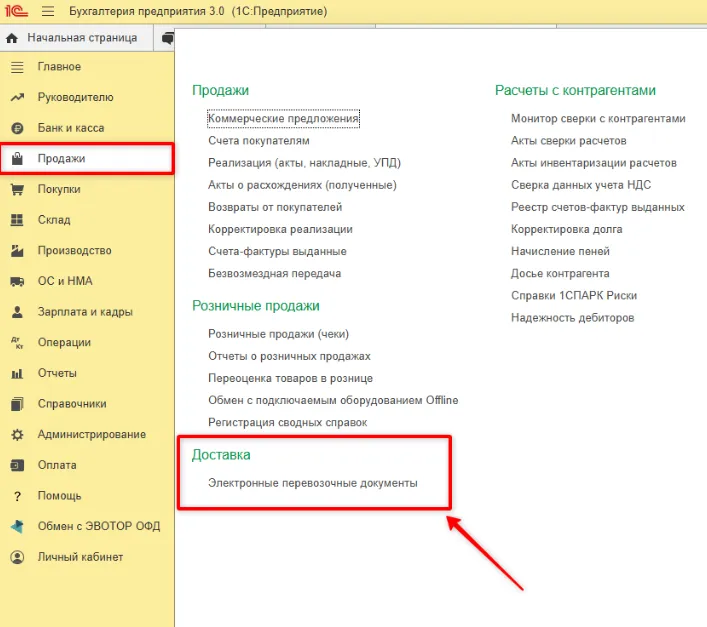Viewport: 707px width, 627px height.
Task: Open the hamburger main menu
Action: (48, 11)
